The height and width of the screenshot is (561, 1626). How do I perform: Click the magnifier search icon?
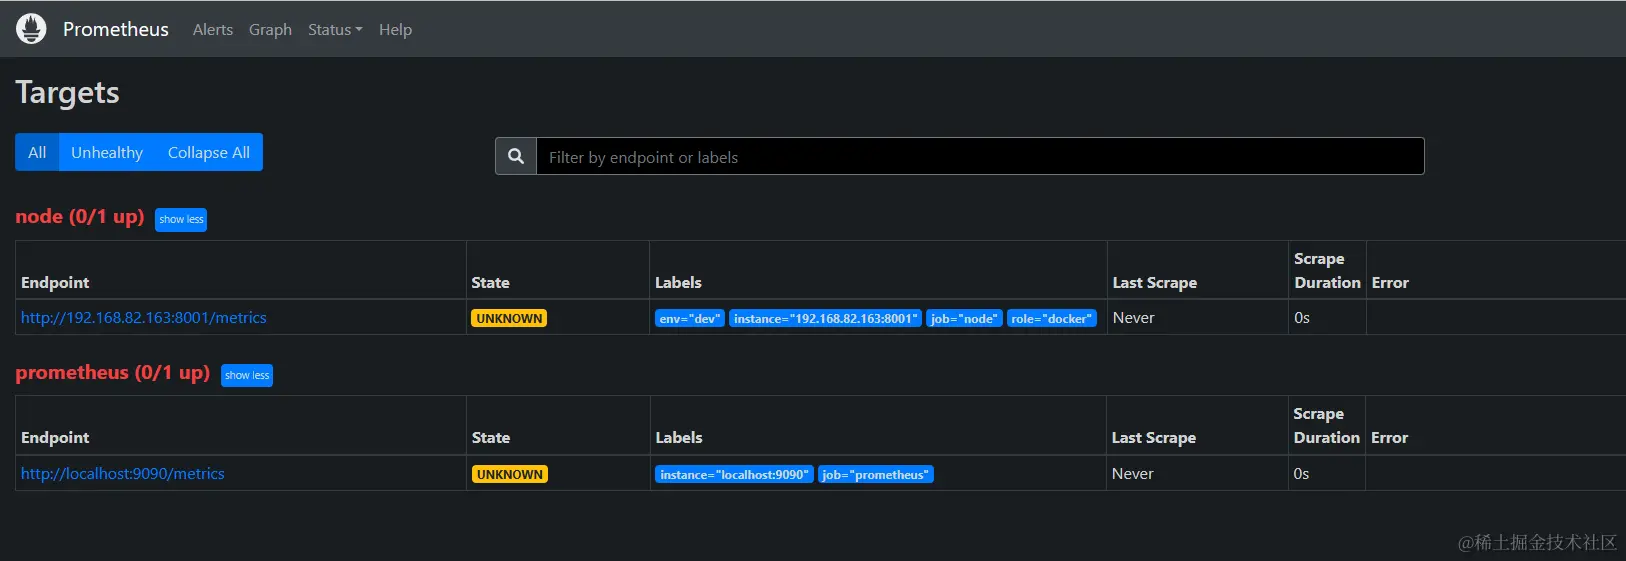[x=516, y=156]
